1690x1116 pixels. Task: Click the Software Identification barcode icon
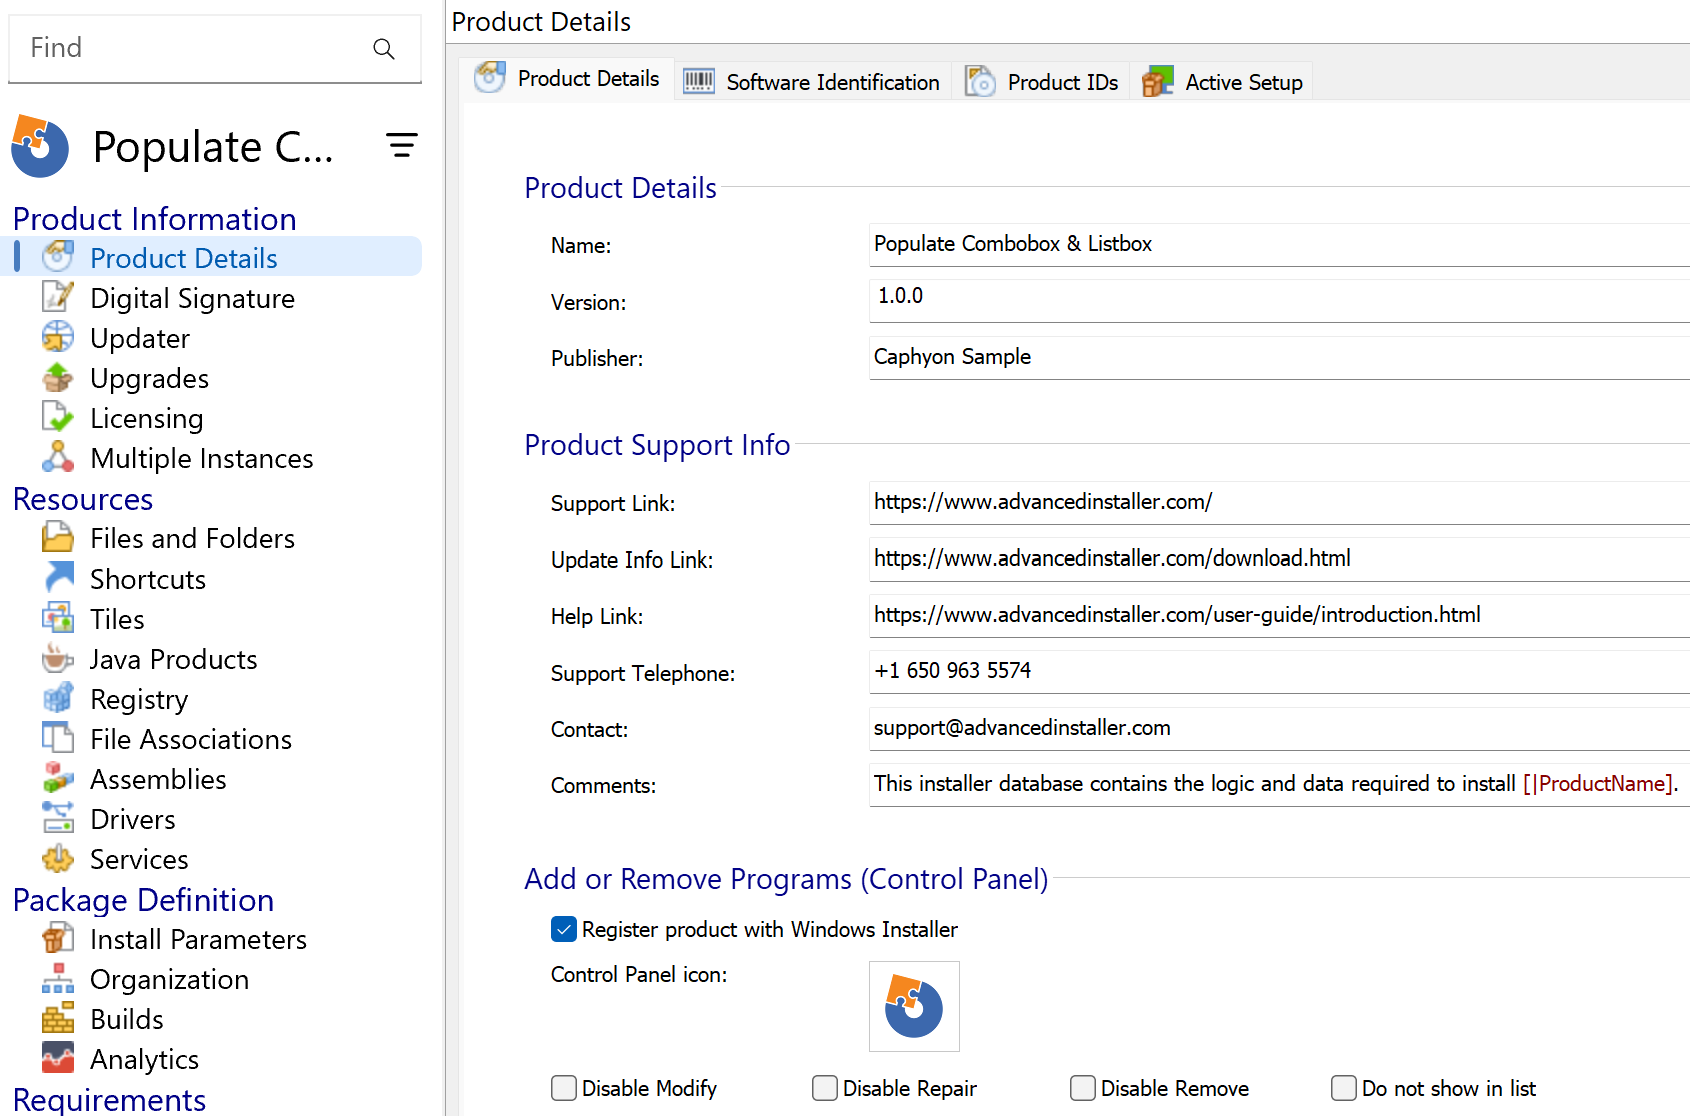point(699,81)
